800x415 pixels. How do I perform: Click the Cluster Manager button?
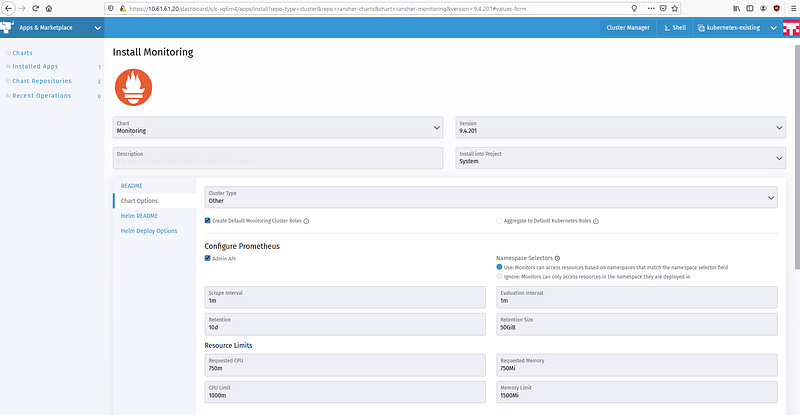point(628,28)
